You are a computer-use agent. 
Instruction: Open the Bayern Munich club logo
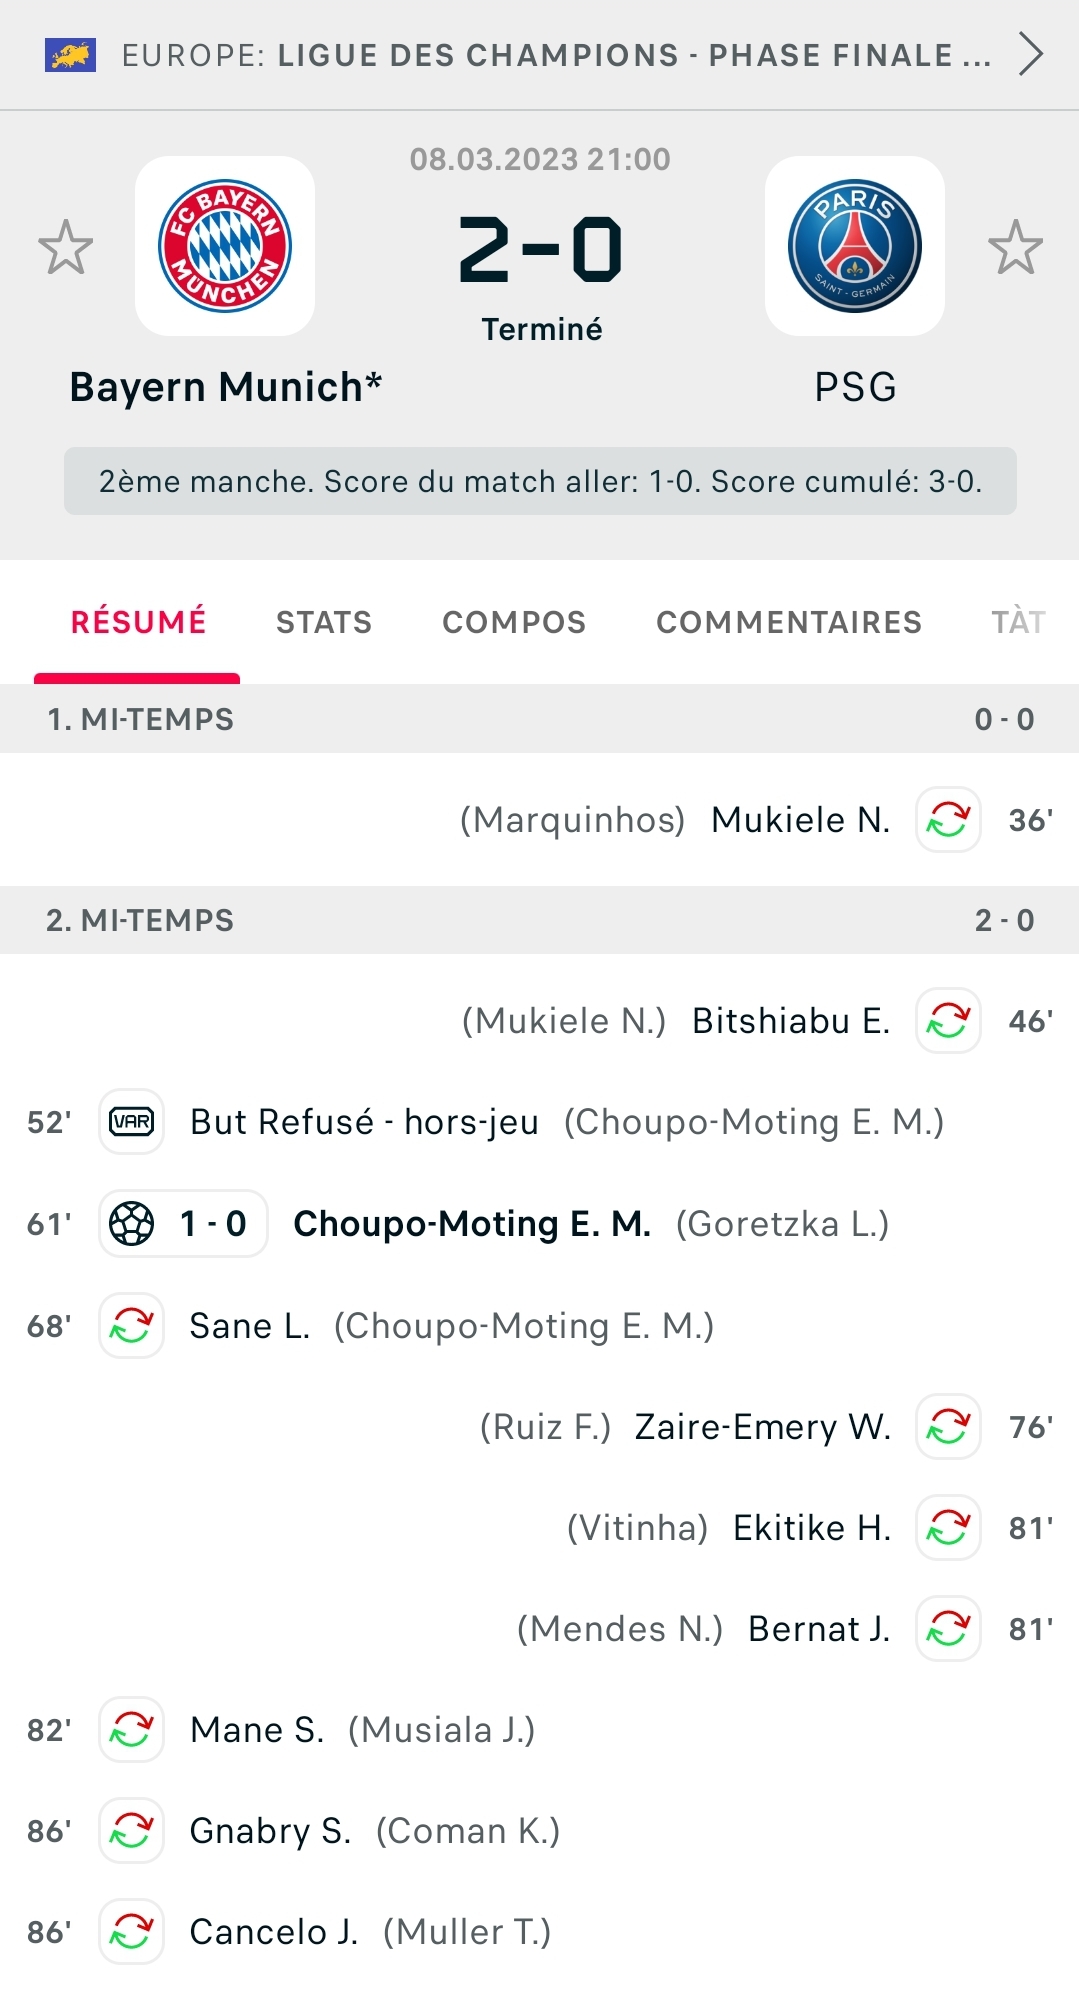(225, 246)
